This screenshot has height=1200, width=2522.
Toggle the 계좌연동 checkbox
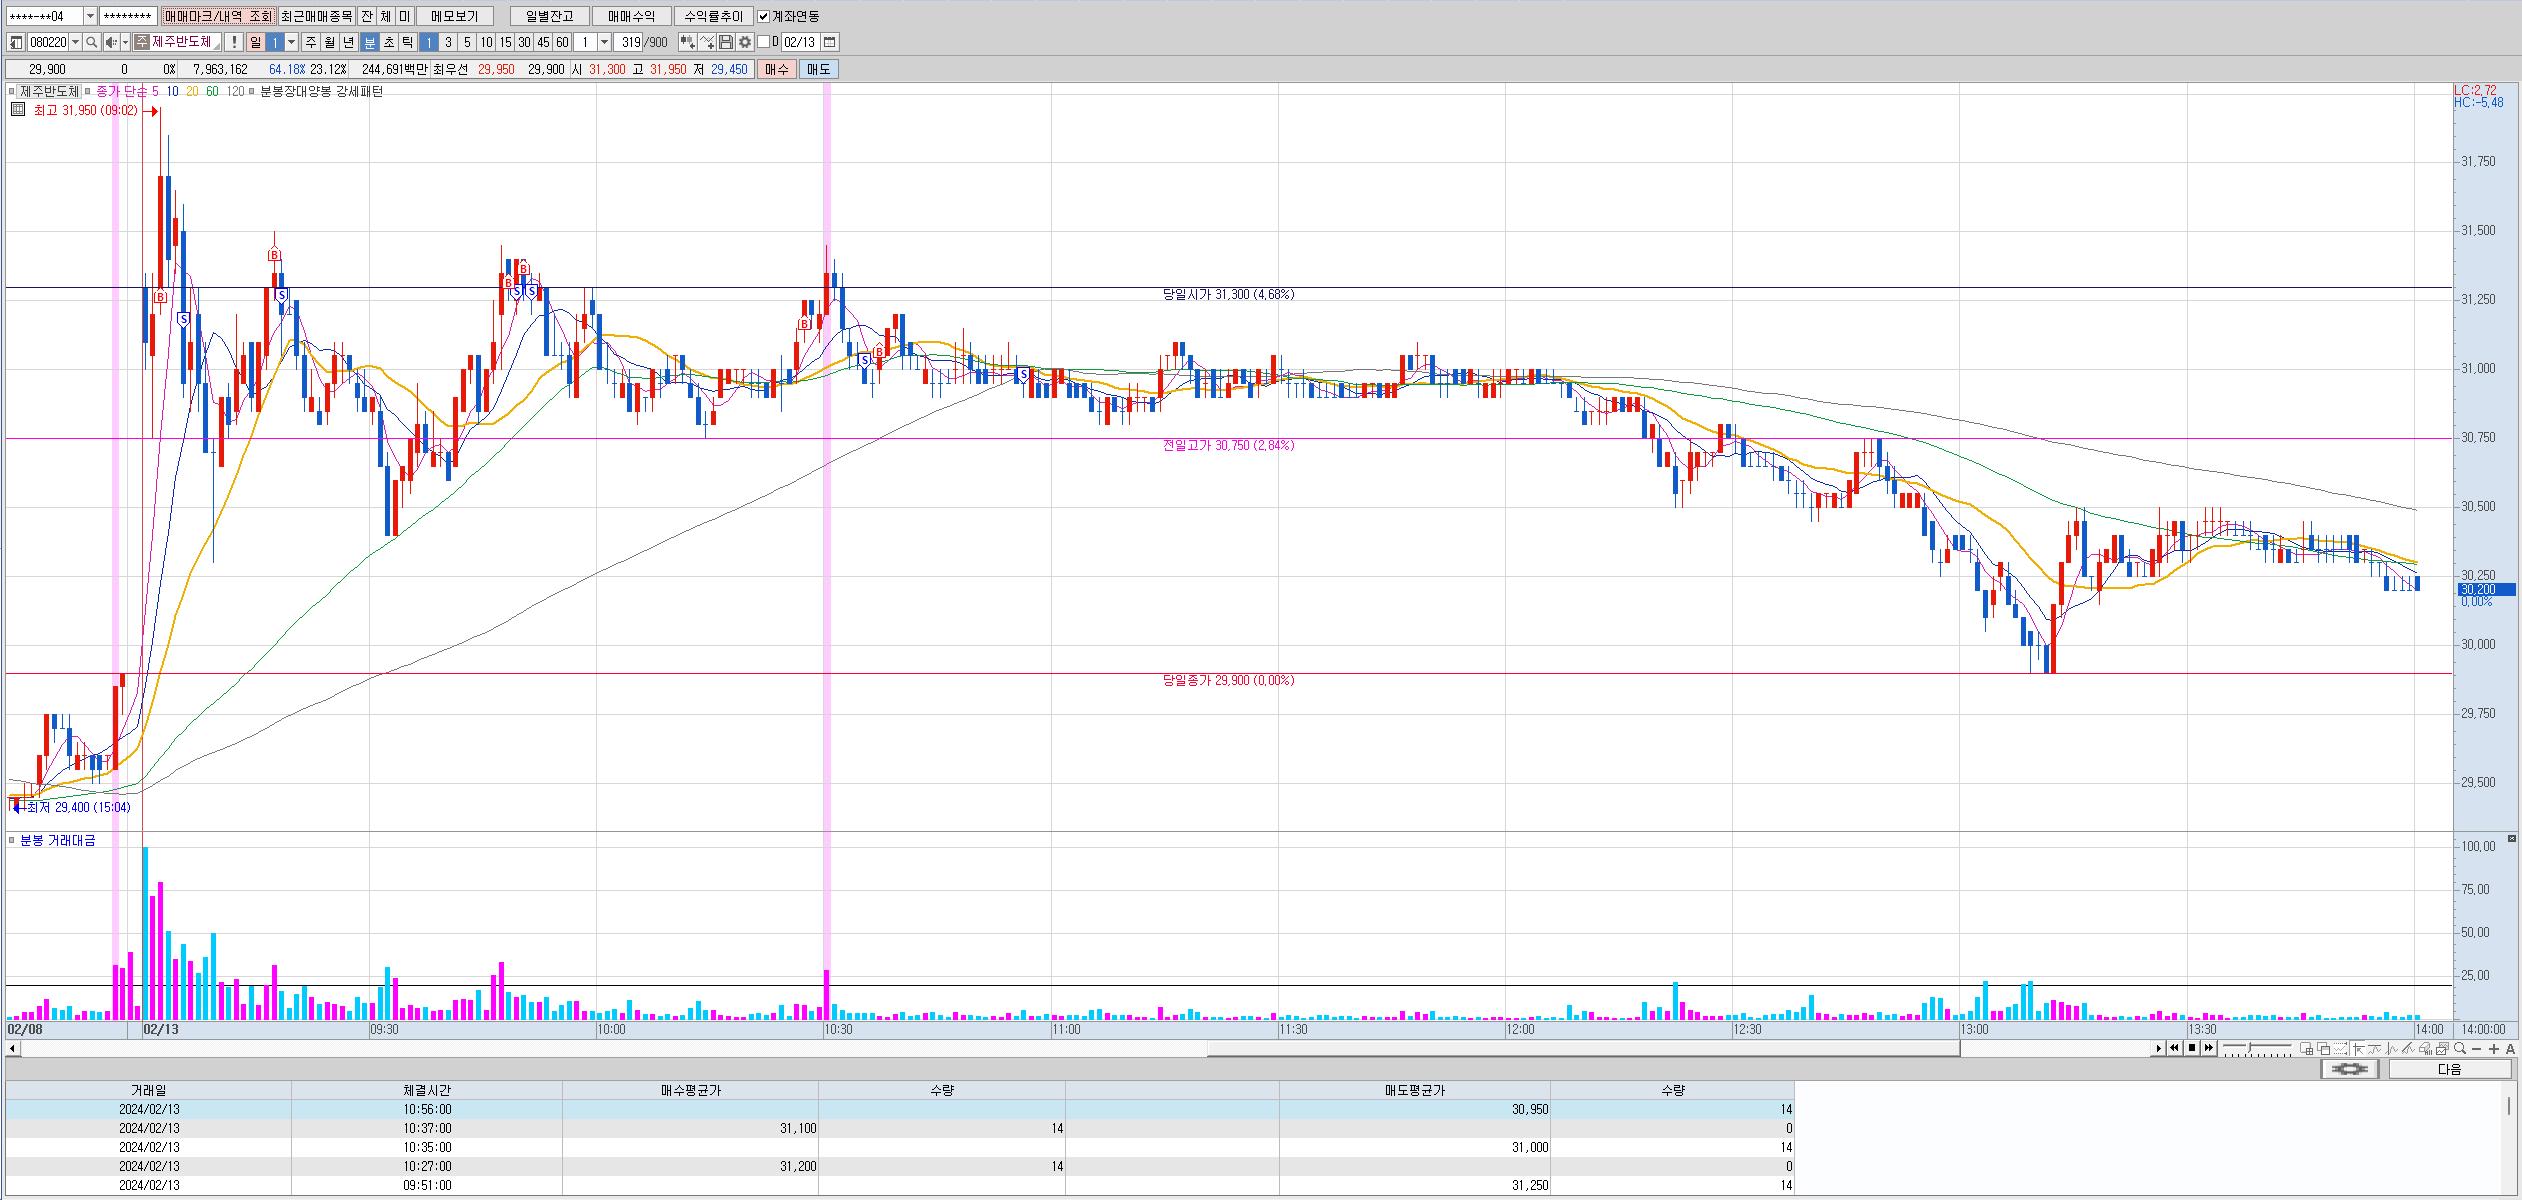click(764, 16)
